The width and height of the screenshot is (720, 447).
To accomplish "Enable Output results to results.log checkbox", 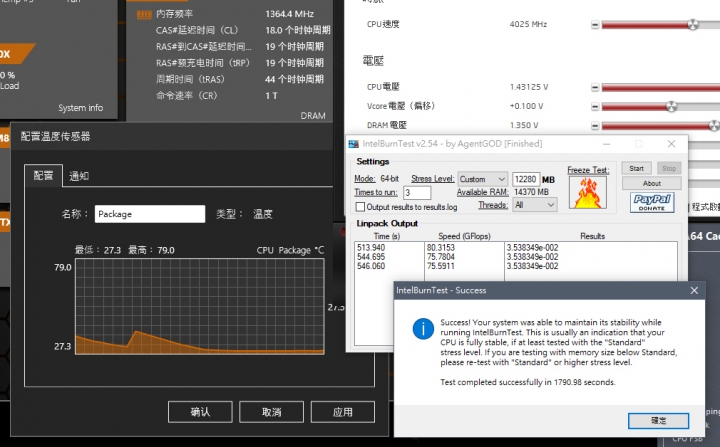I will point(360,207).
